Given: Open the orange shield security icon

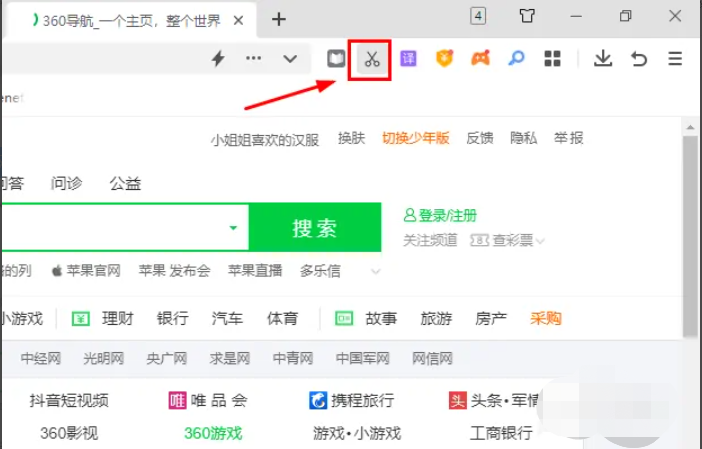Looking at the screenshot, I should point(445,59).
